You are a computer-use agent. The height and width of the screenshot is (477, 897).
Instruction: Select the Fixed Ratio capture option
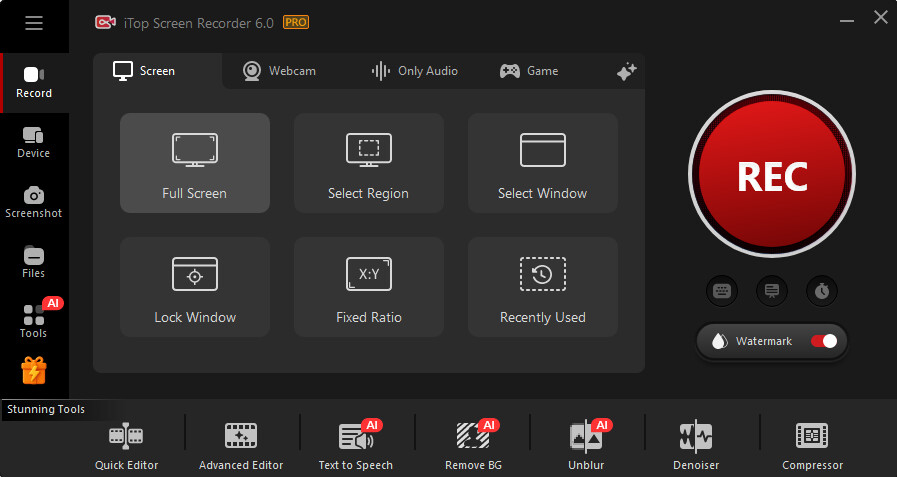[x=368, y=287]
